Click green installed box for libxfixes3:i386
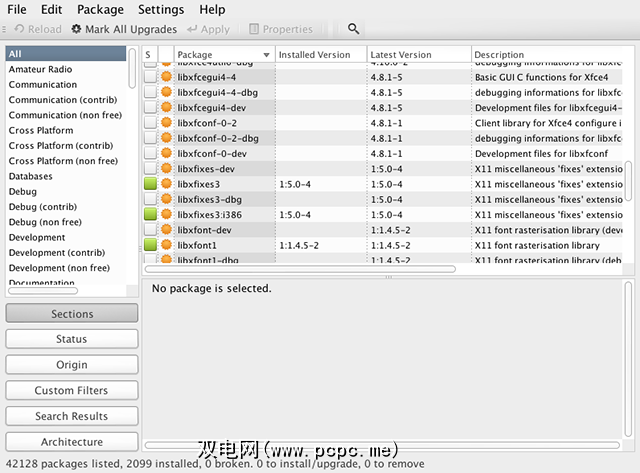640x473 pixels. point(150,214)
